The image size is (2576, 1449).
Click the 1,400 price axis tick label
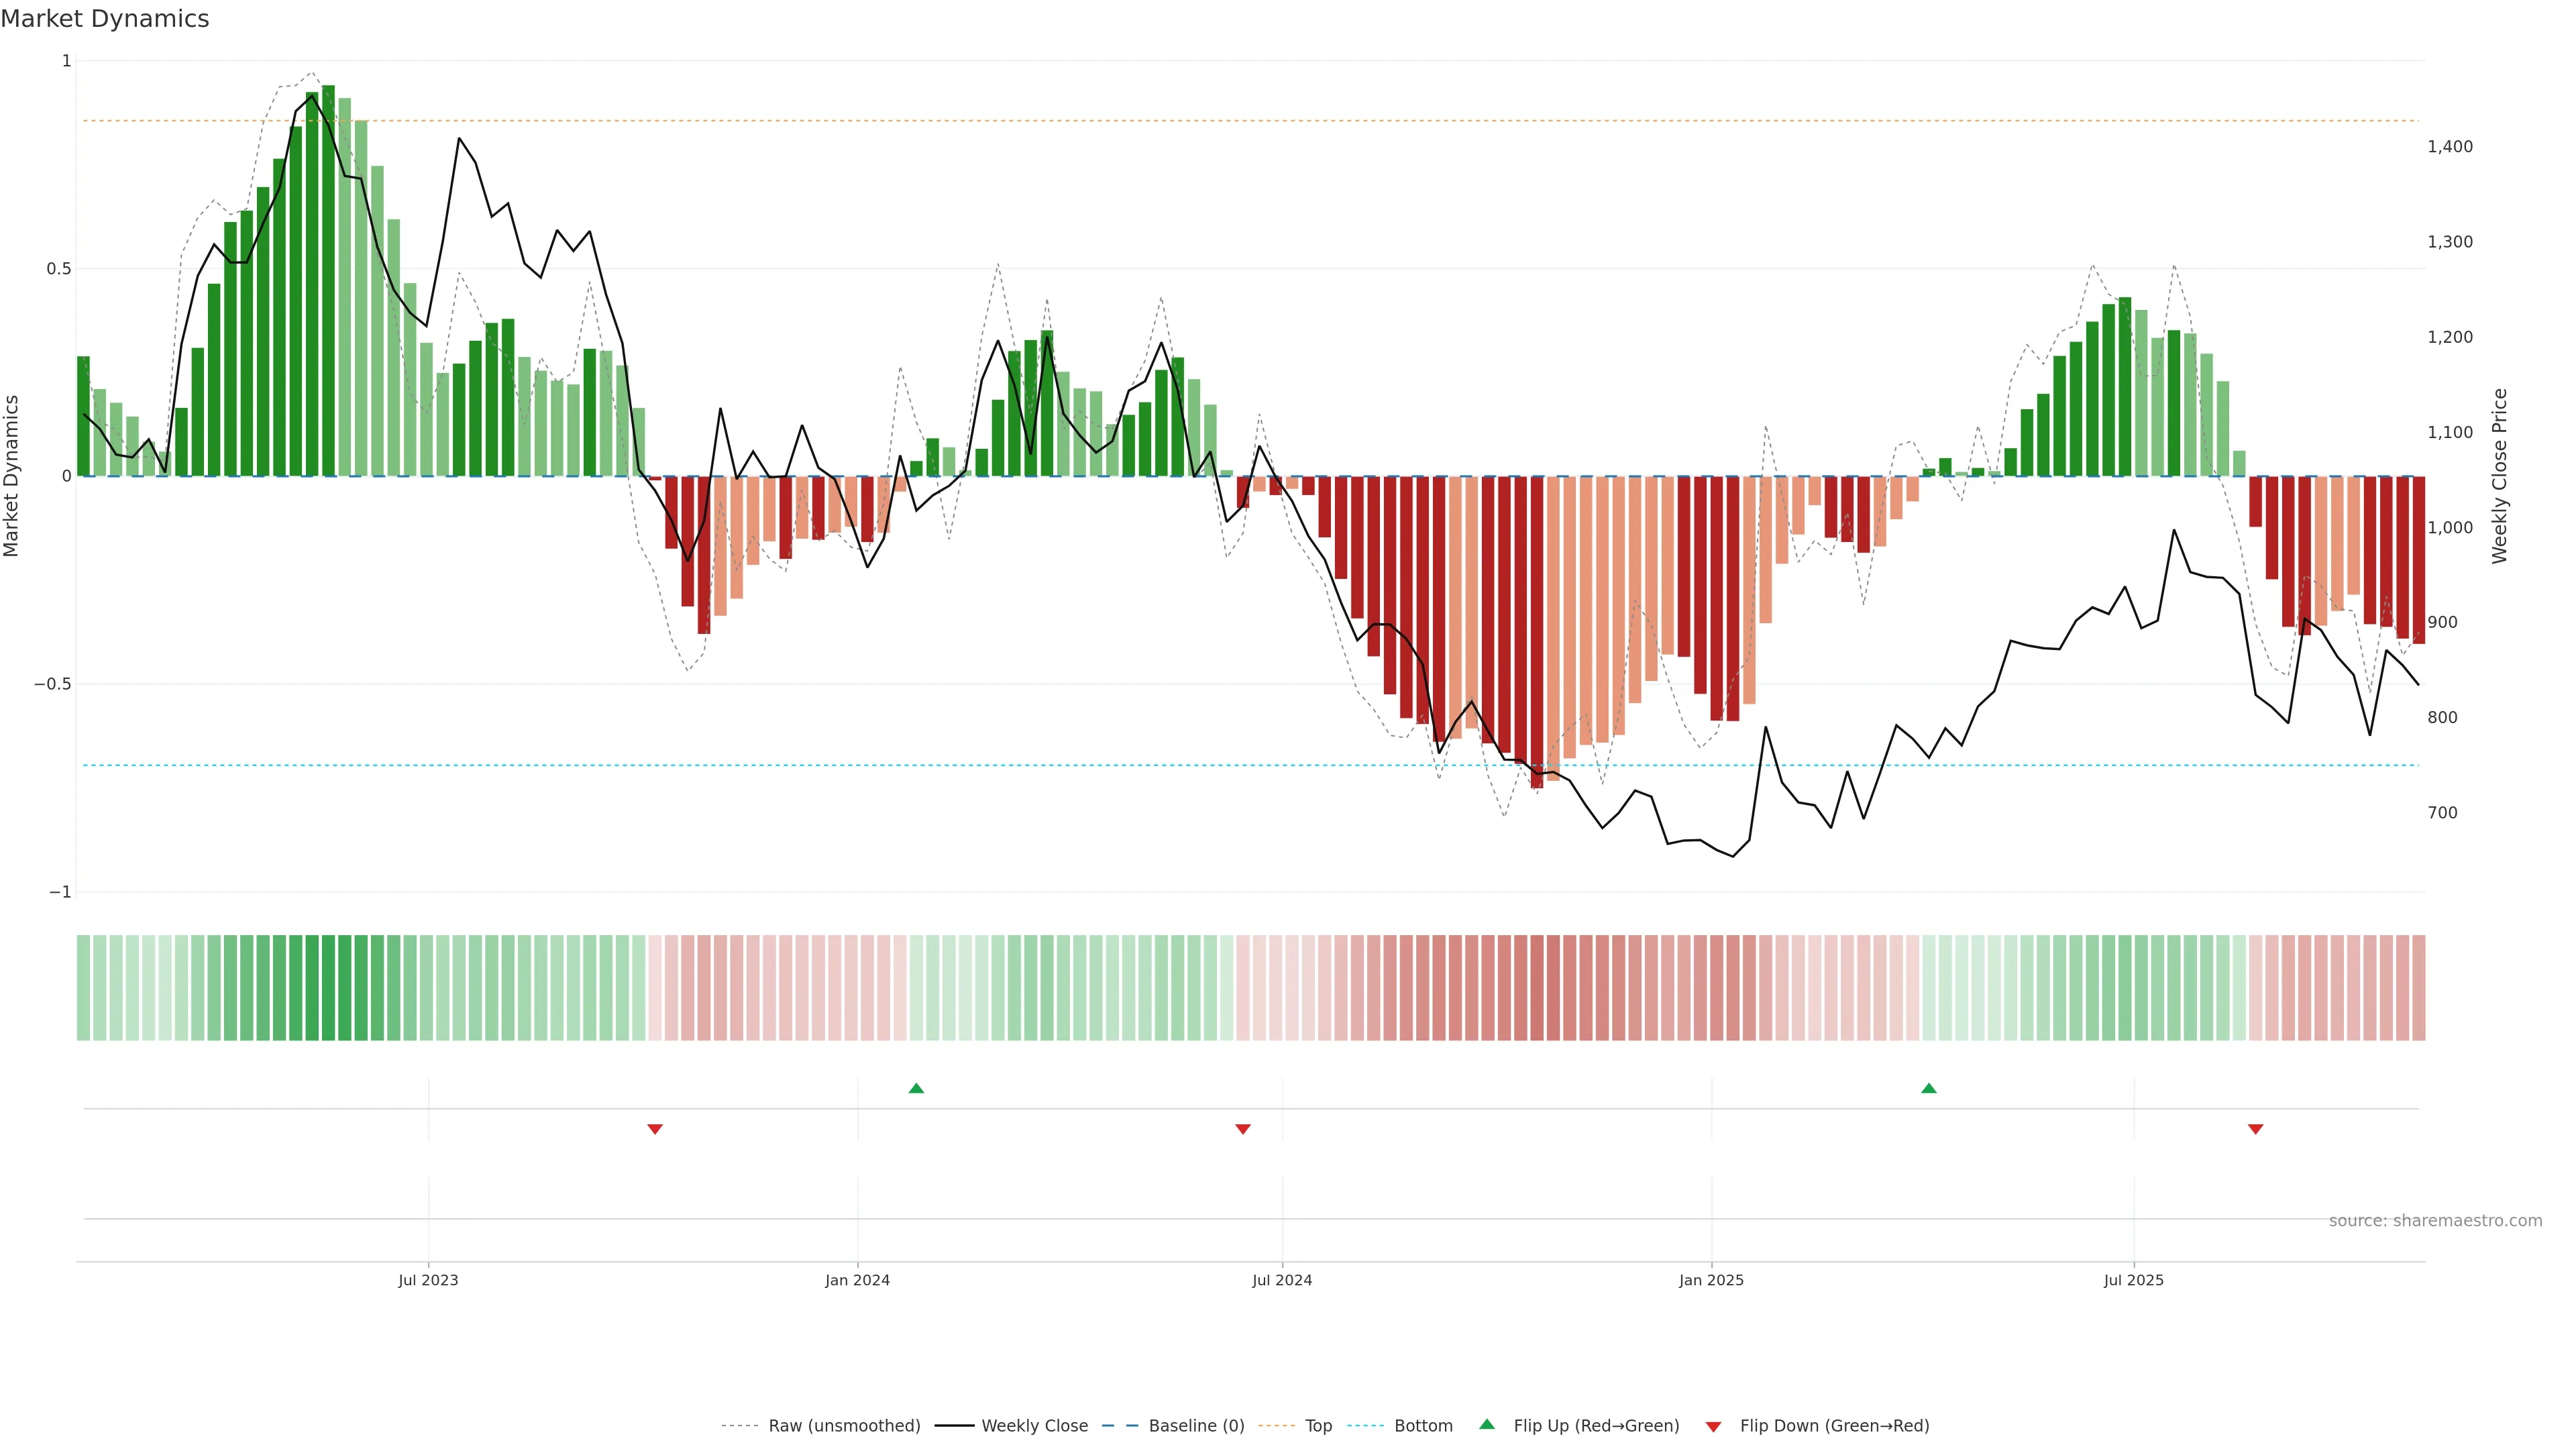click(x=2449, y=146)
